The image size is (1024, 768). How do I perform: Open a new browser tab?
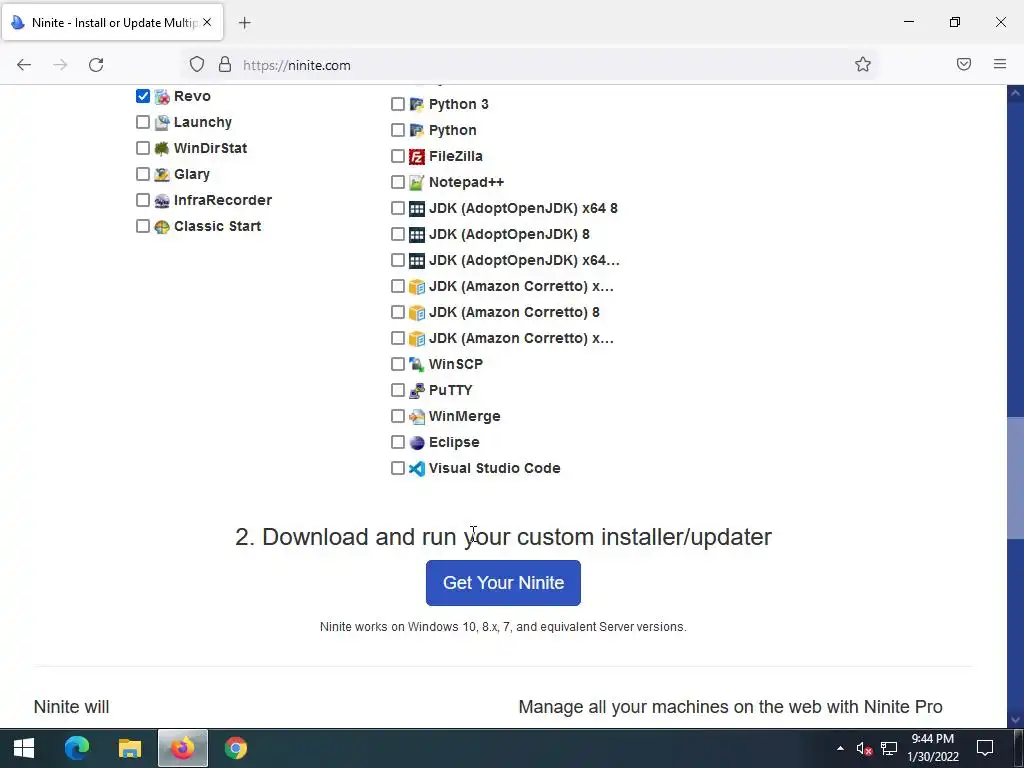244,23
